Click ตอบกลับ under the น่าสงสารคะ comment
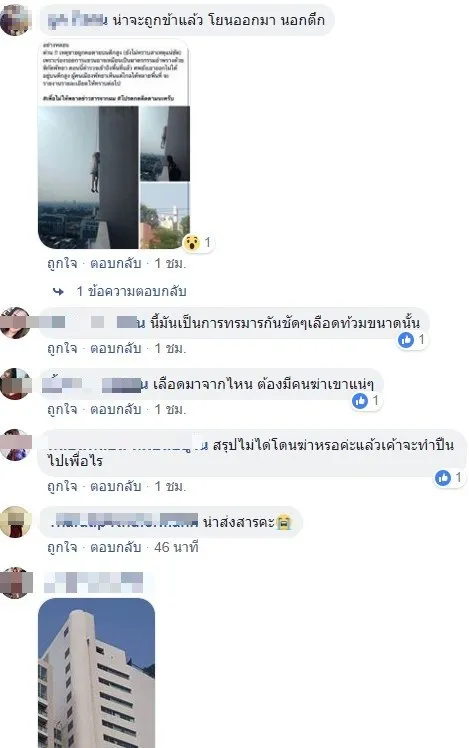 click(x=115, y=547)
